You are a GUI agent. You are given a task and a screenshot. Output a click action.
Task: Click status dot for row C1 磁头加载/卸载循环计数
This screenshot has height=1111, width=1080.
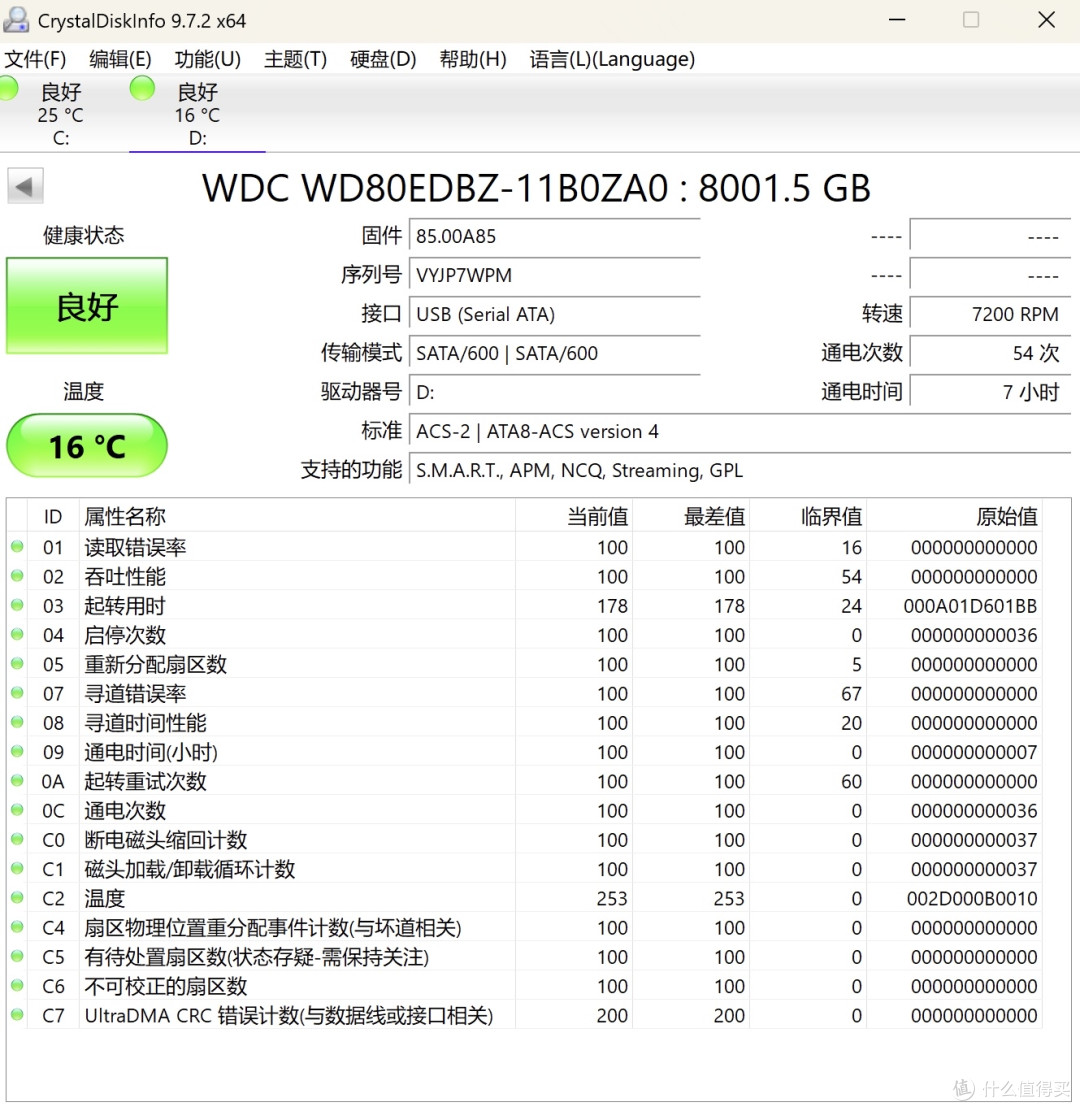pyautogui.click(x=17, y=869)
